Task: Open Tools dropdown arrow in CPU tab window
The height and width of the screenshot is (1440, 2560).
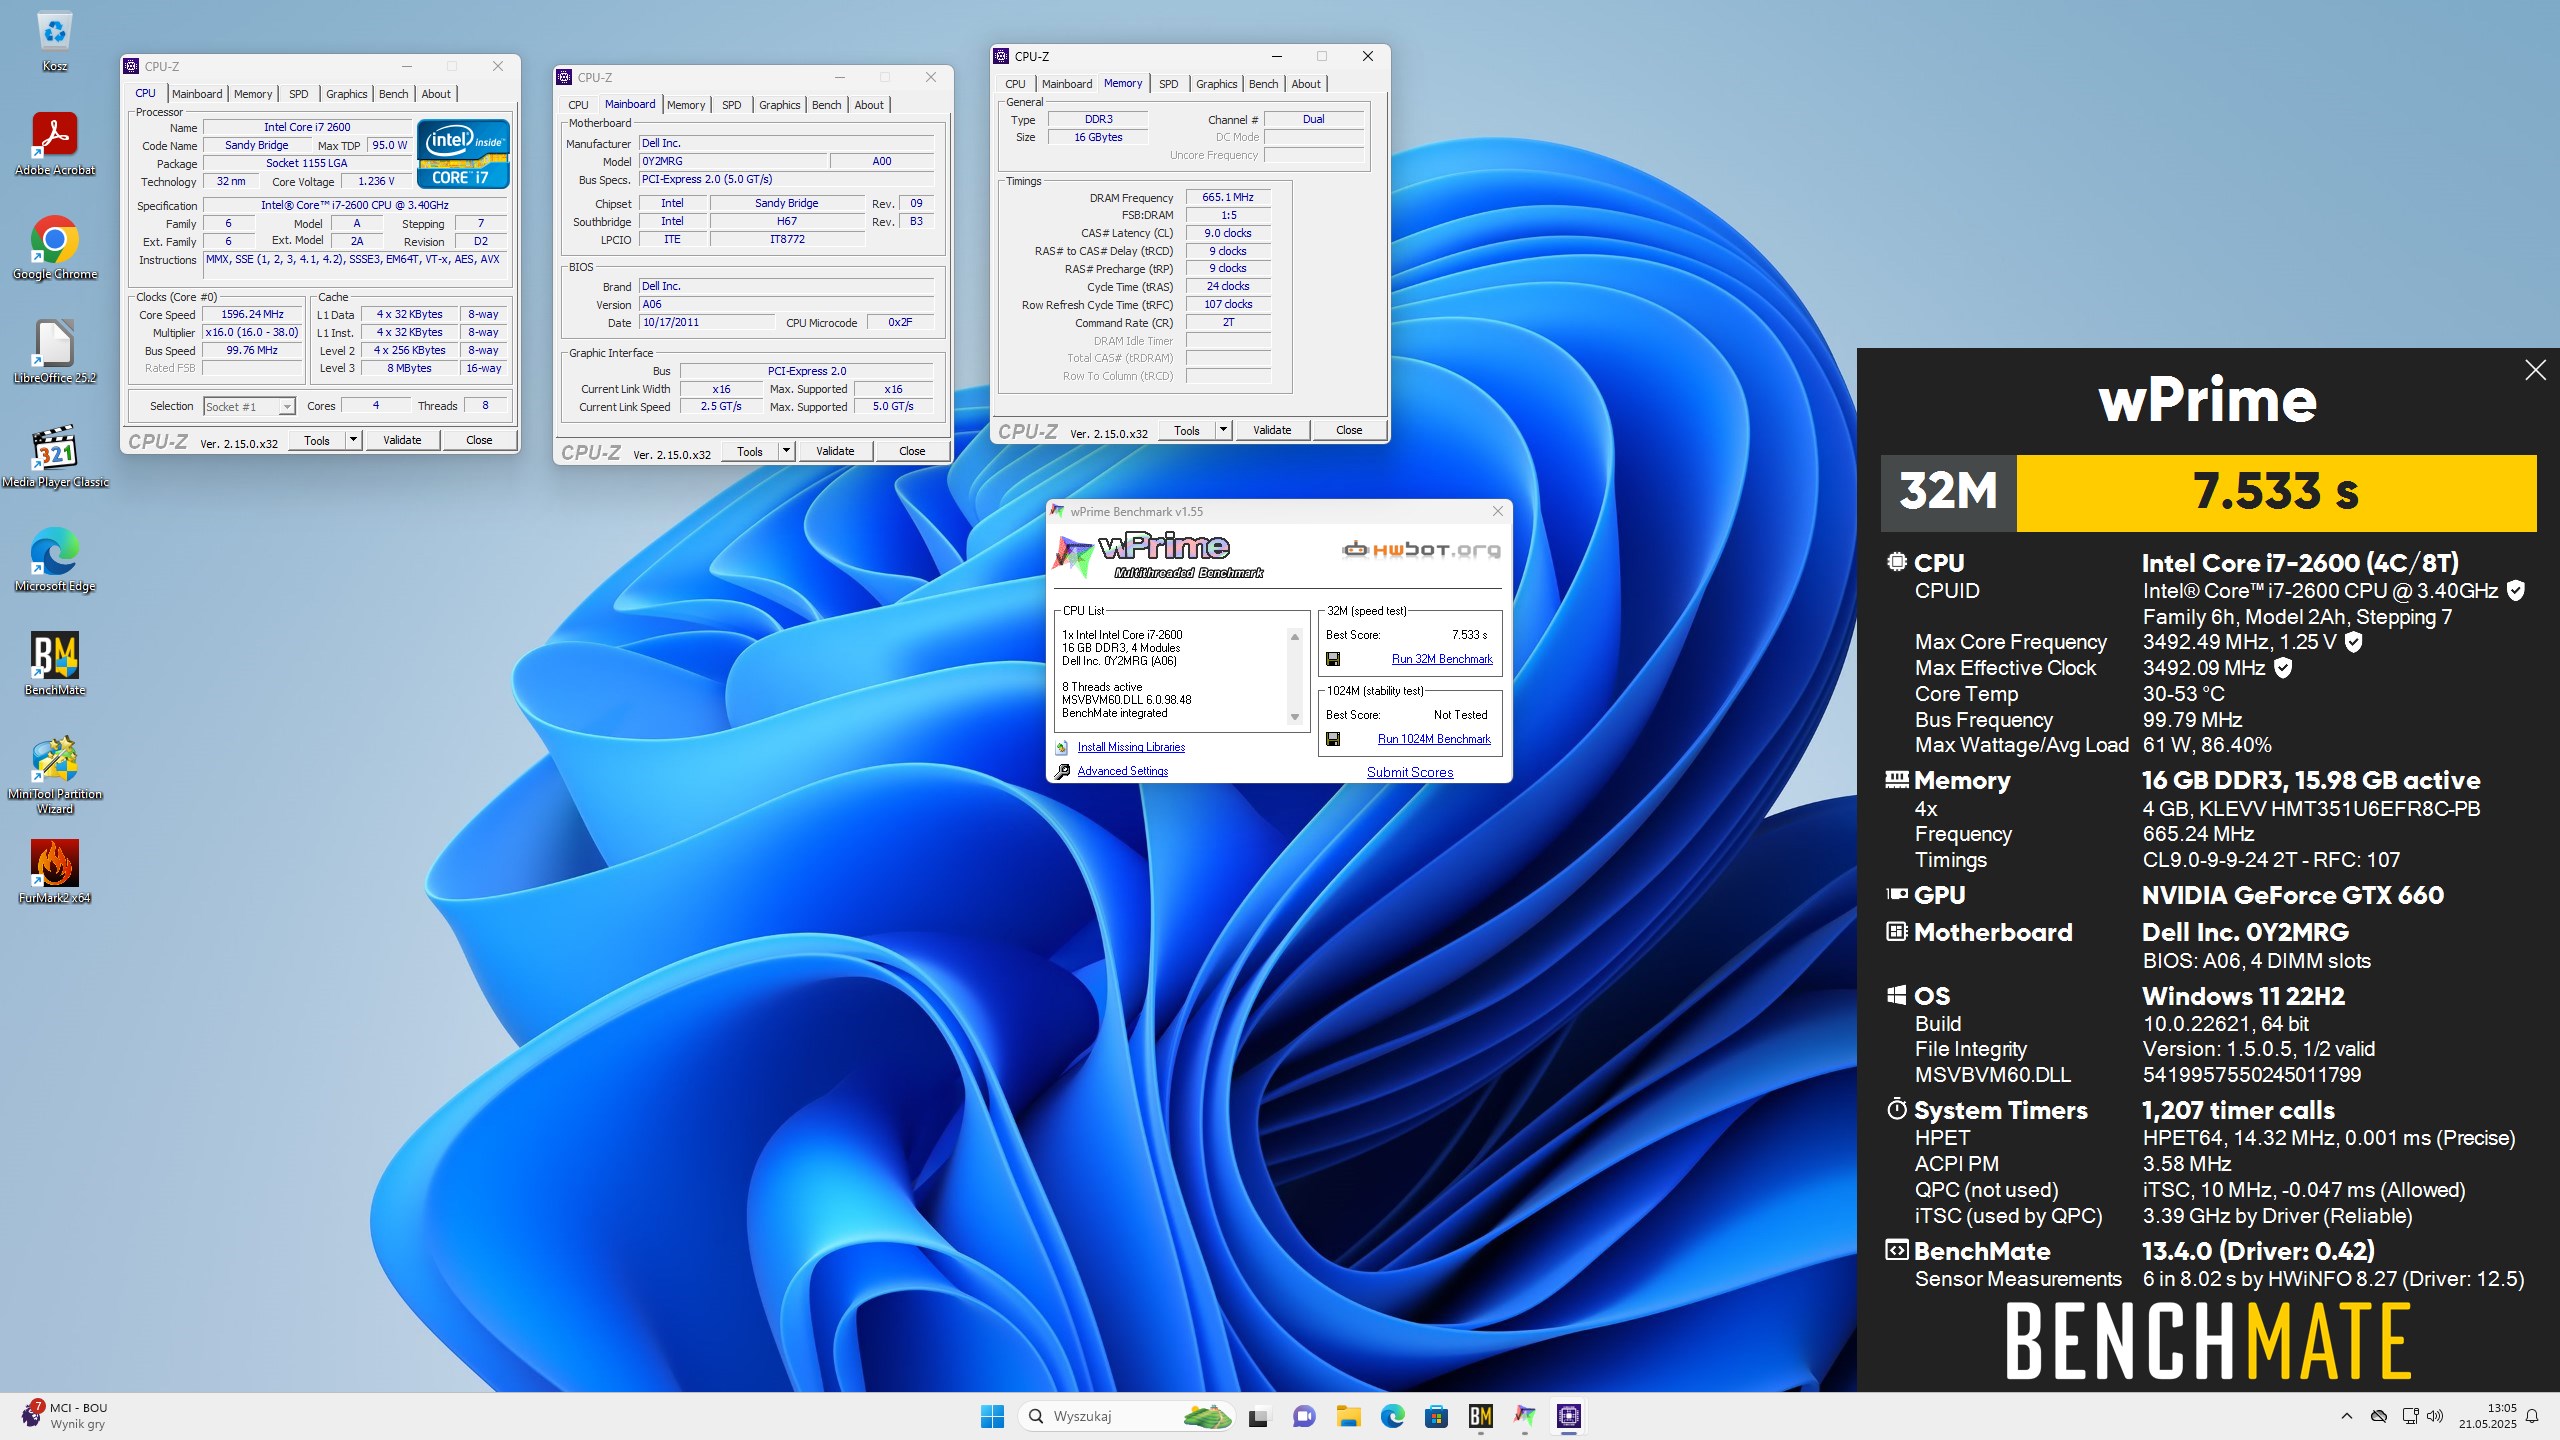Action: (x=353, y=440)
